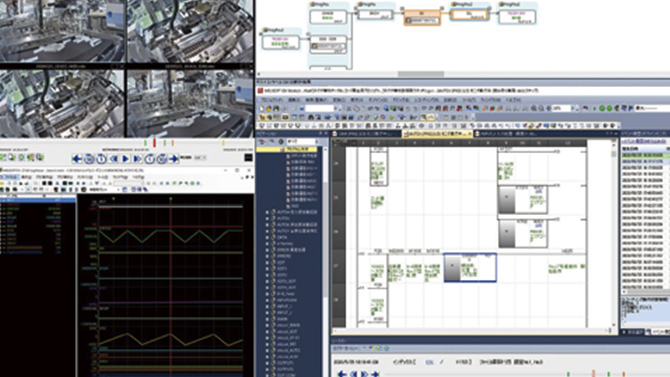Click the orange marker on video timeline
Image resolution: width=670 pixels, height=377 pixels.
(x=173, y=143)
